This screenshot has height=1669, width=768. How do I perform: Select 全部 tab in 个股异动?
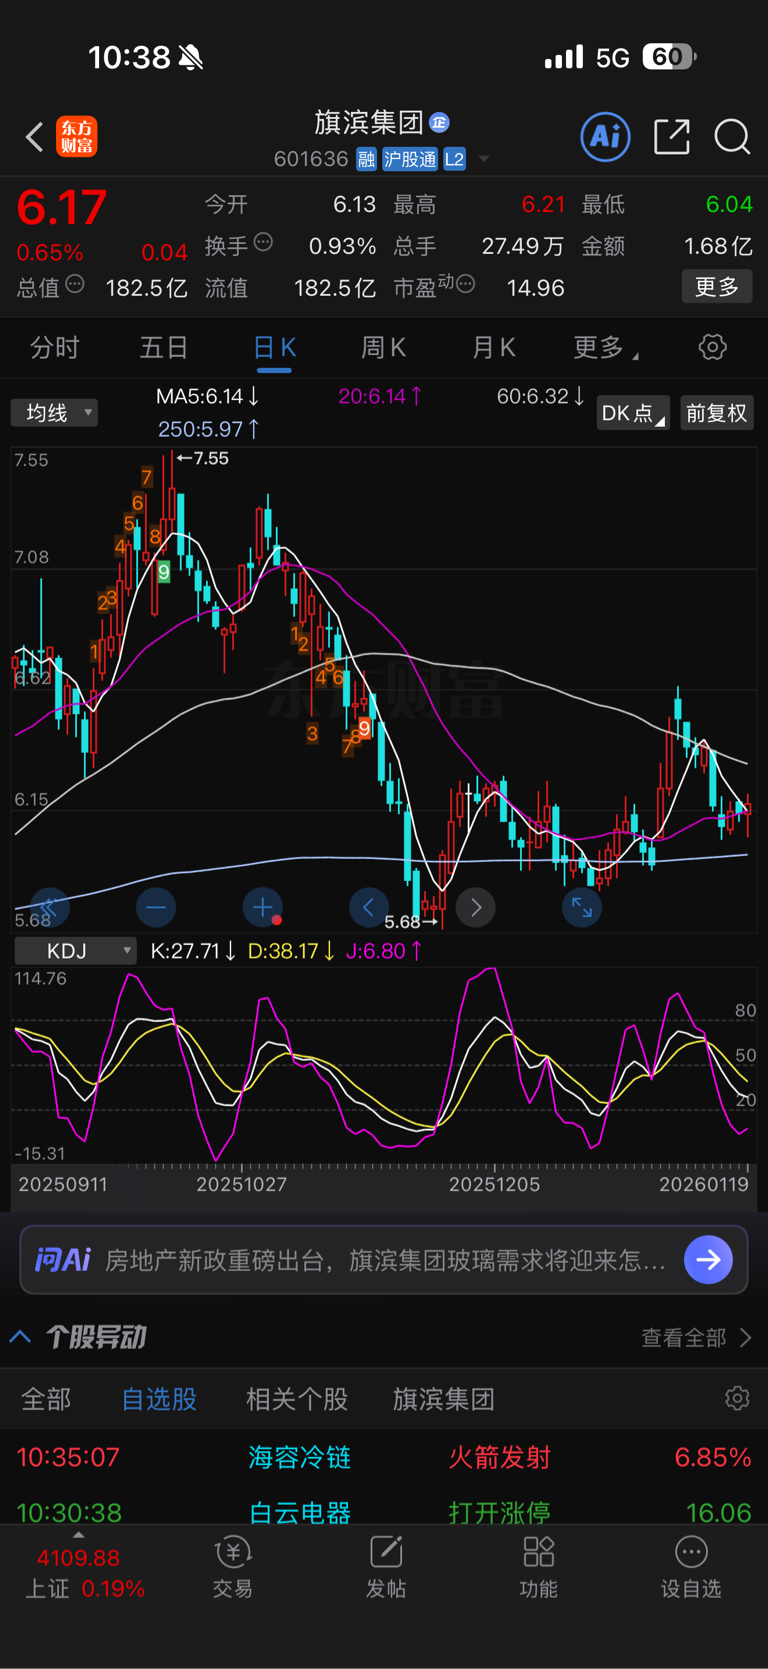point(46,1399)
